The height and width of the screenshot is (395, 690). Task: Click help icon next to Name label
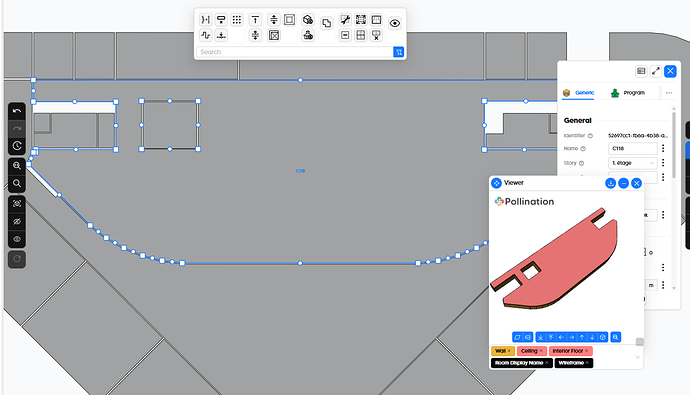pyautogui.click(x=583, y=149)
